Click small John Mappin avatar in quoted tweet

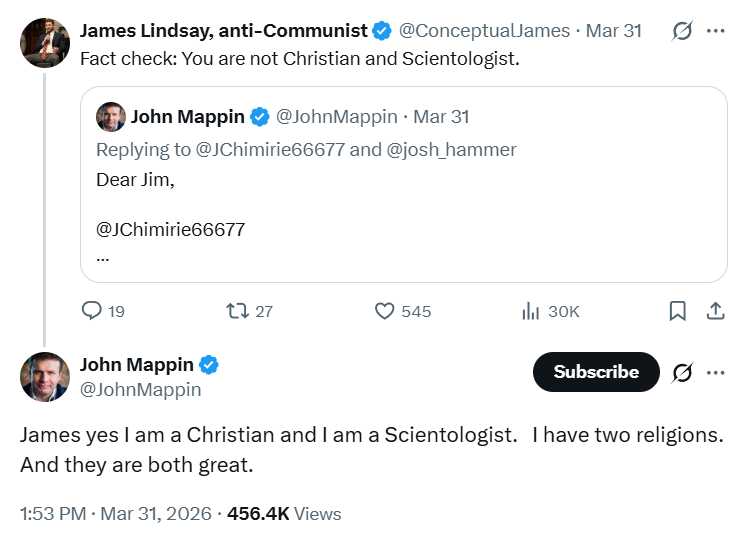point(110,117)
